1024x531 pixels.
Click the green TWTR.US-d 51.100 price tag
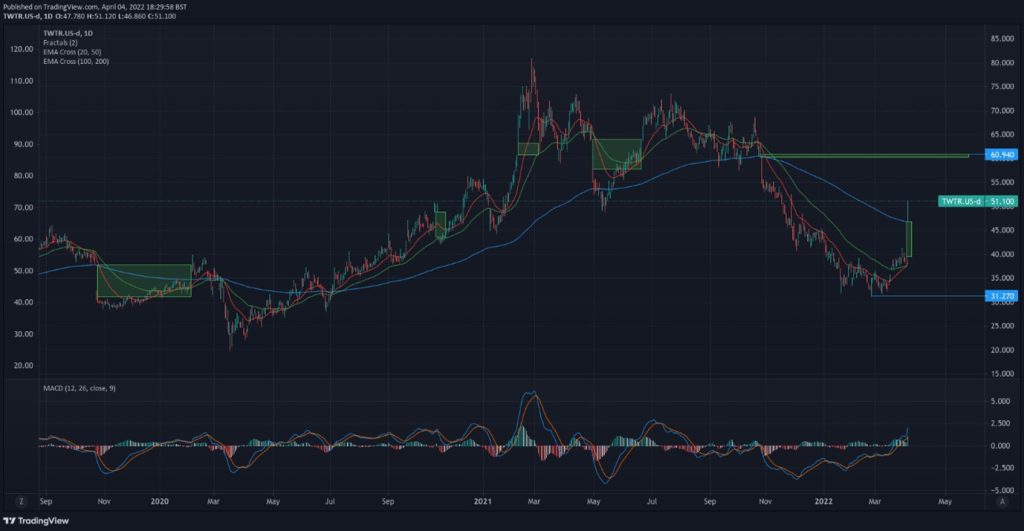[978, 201]
